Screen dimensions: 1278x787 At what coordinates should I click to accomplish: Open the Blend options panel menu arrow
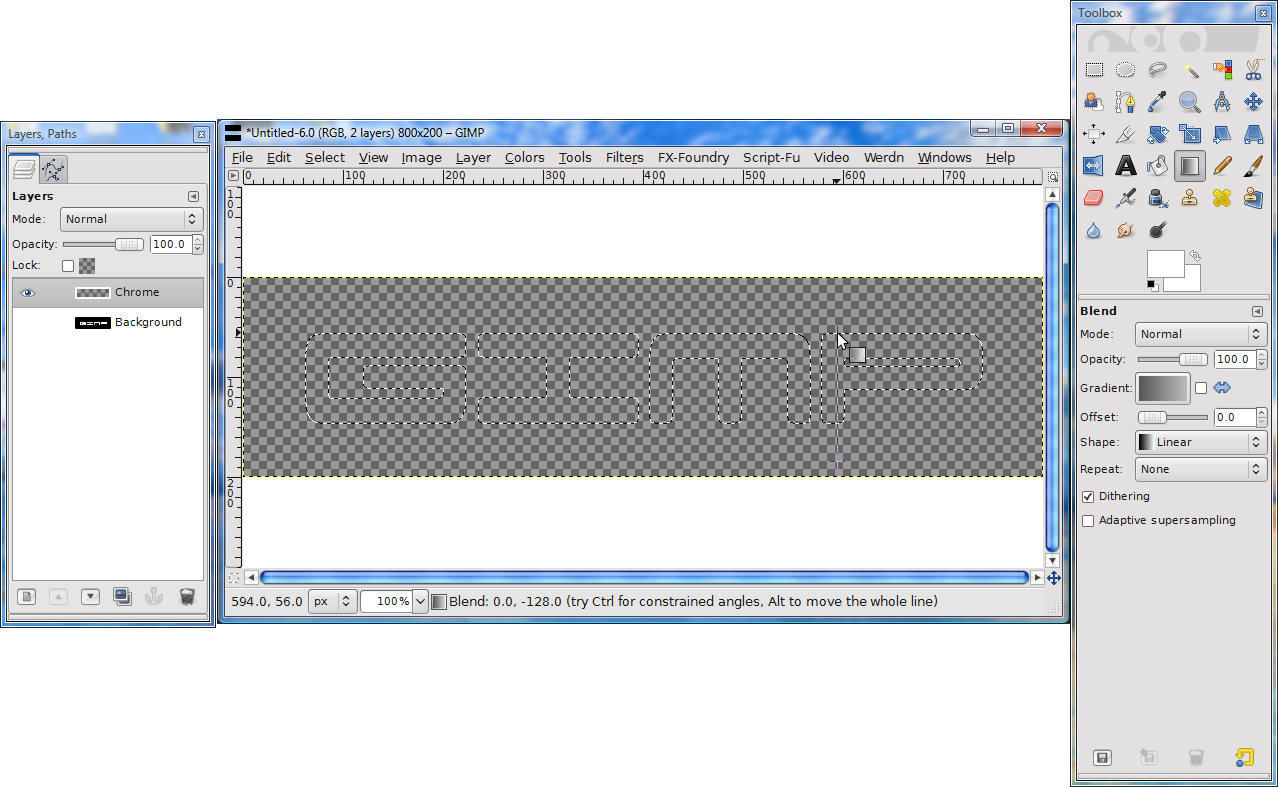click(1258, 311)
